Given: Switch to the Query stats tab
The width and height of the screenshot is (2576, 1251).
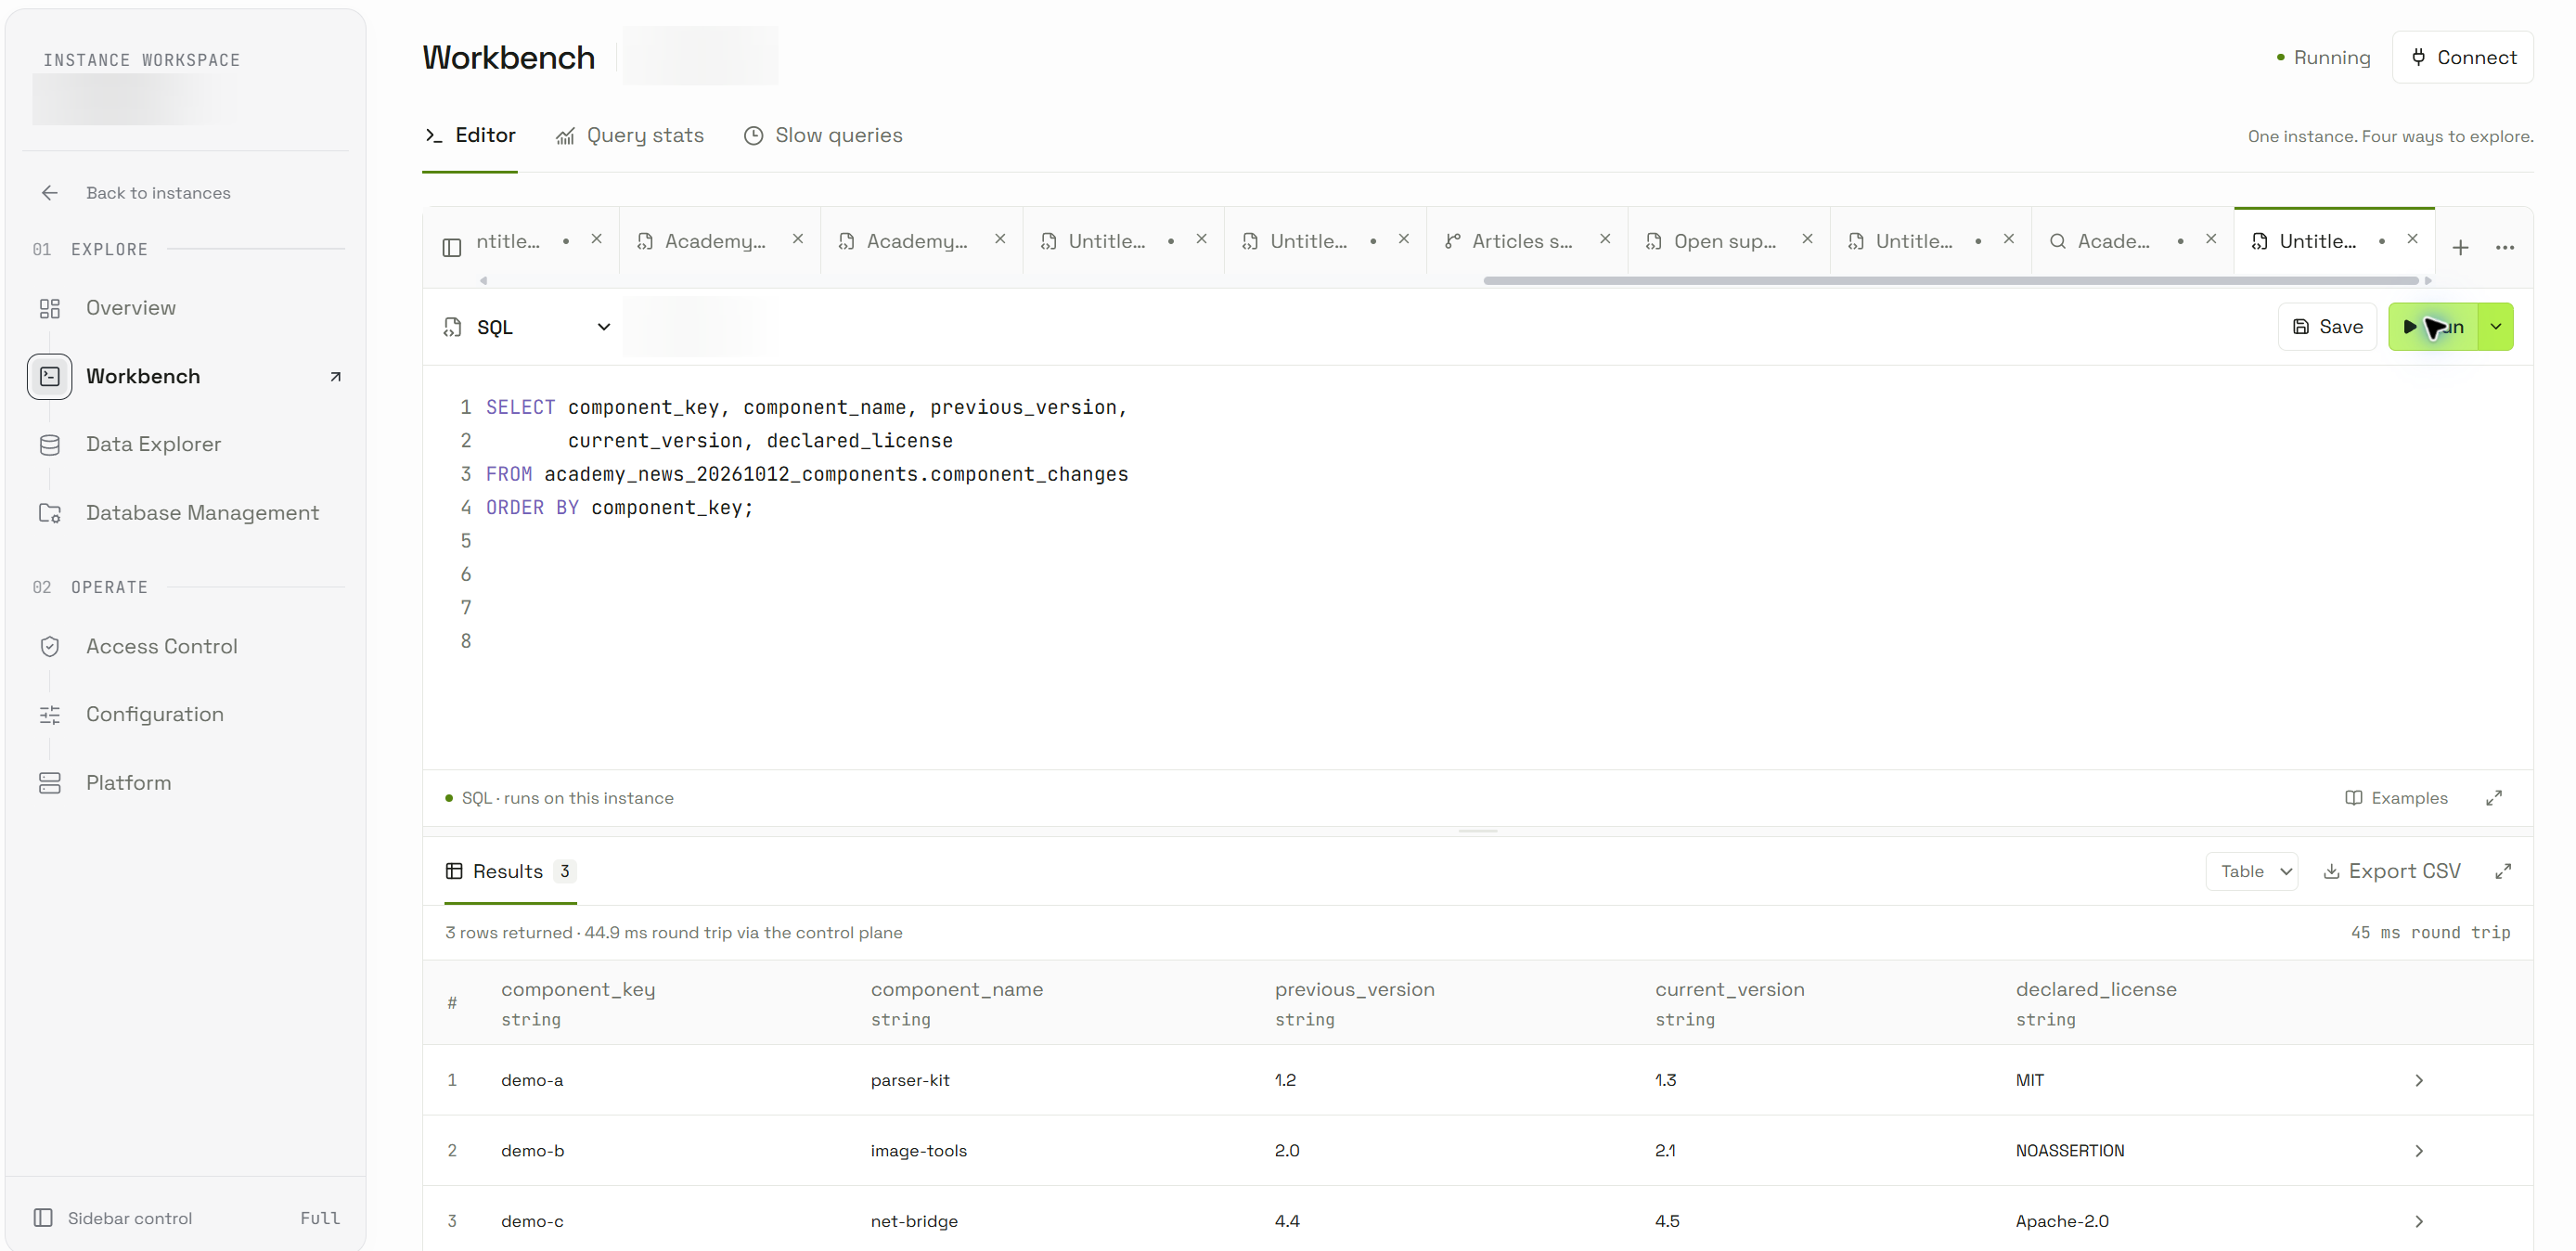Looking at the screenshot, I should (630, 135).
